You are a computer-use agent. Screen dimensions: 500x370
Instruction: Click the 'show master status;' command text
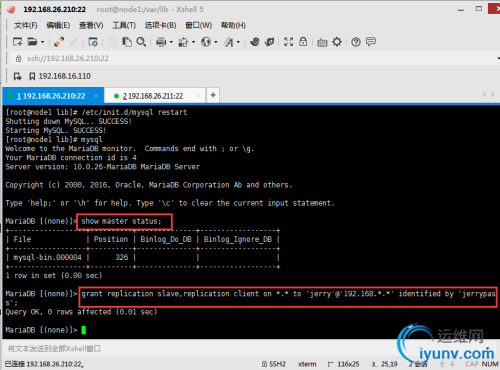[121, 221]
